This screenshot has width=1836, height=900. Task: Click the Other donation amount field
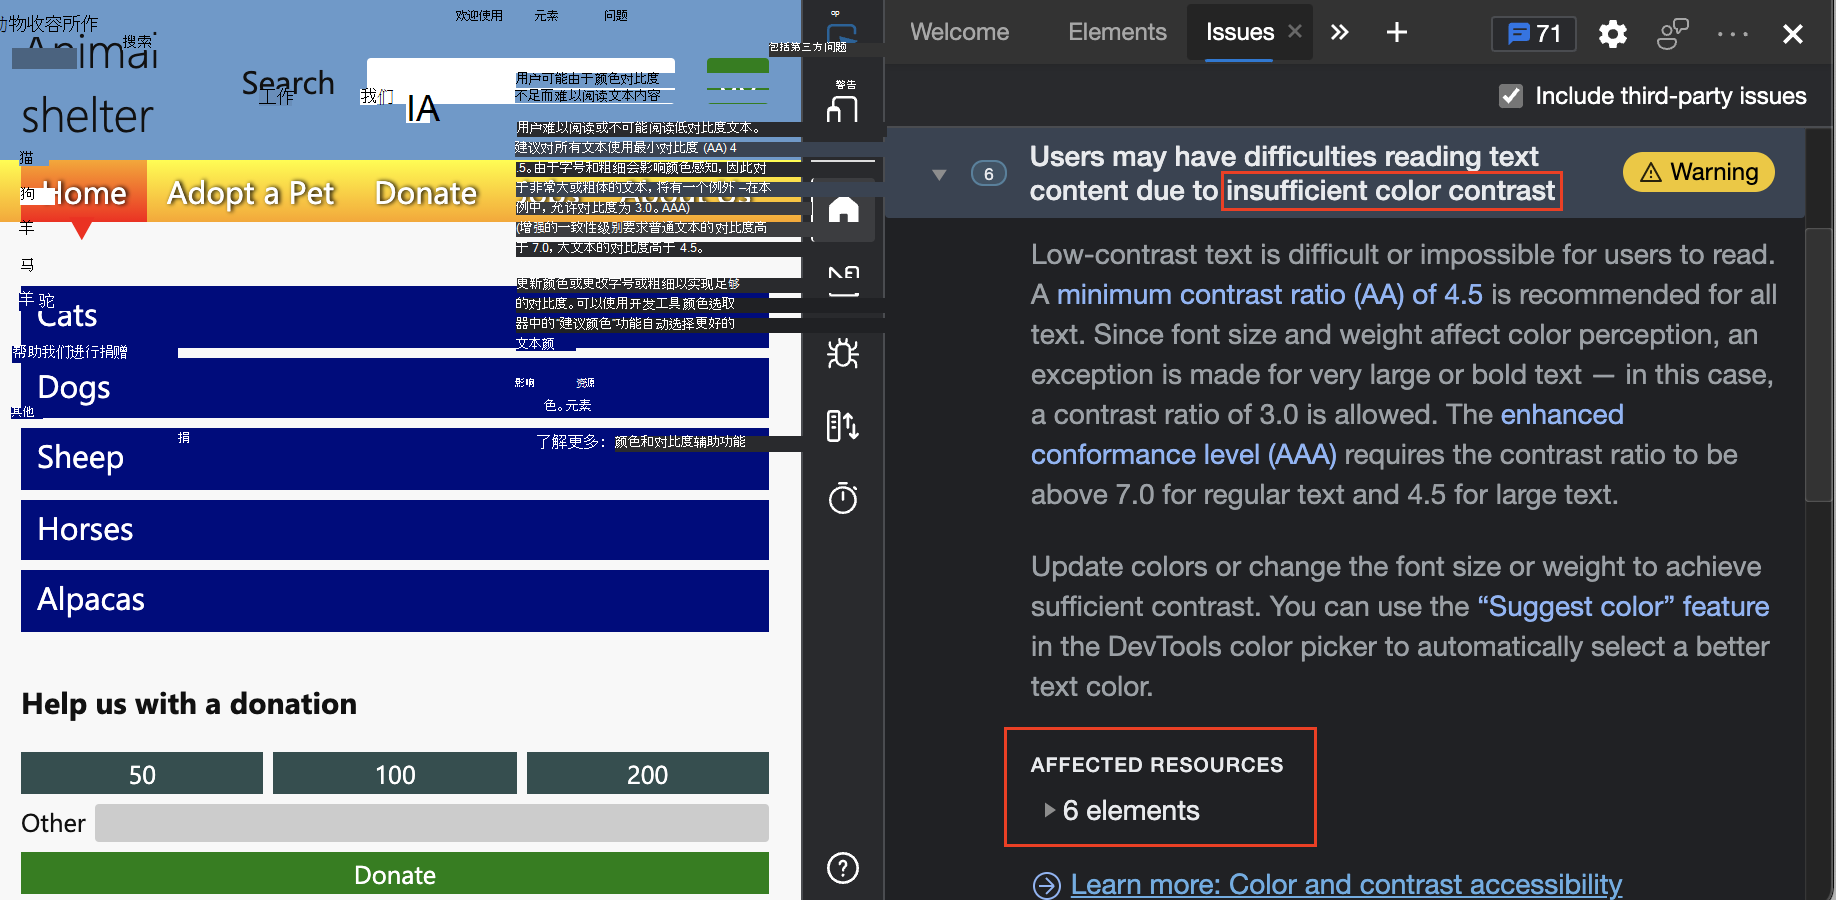coord(432,823)
